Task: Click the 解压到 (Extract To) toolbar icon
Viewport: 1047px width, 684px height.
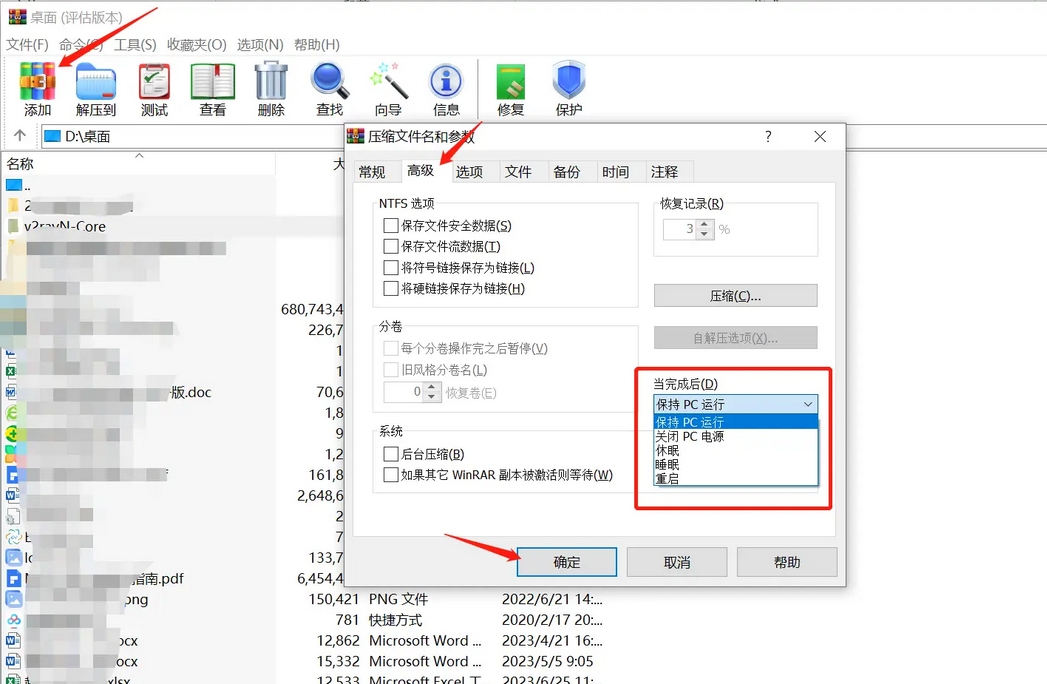Action: point(95,89)
